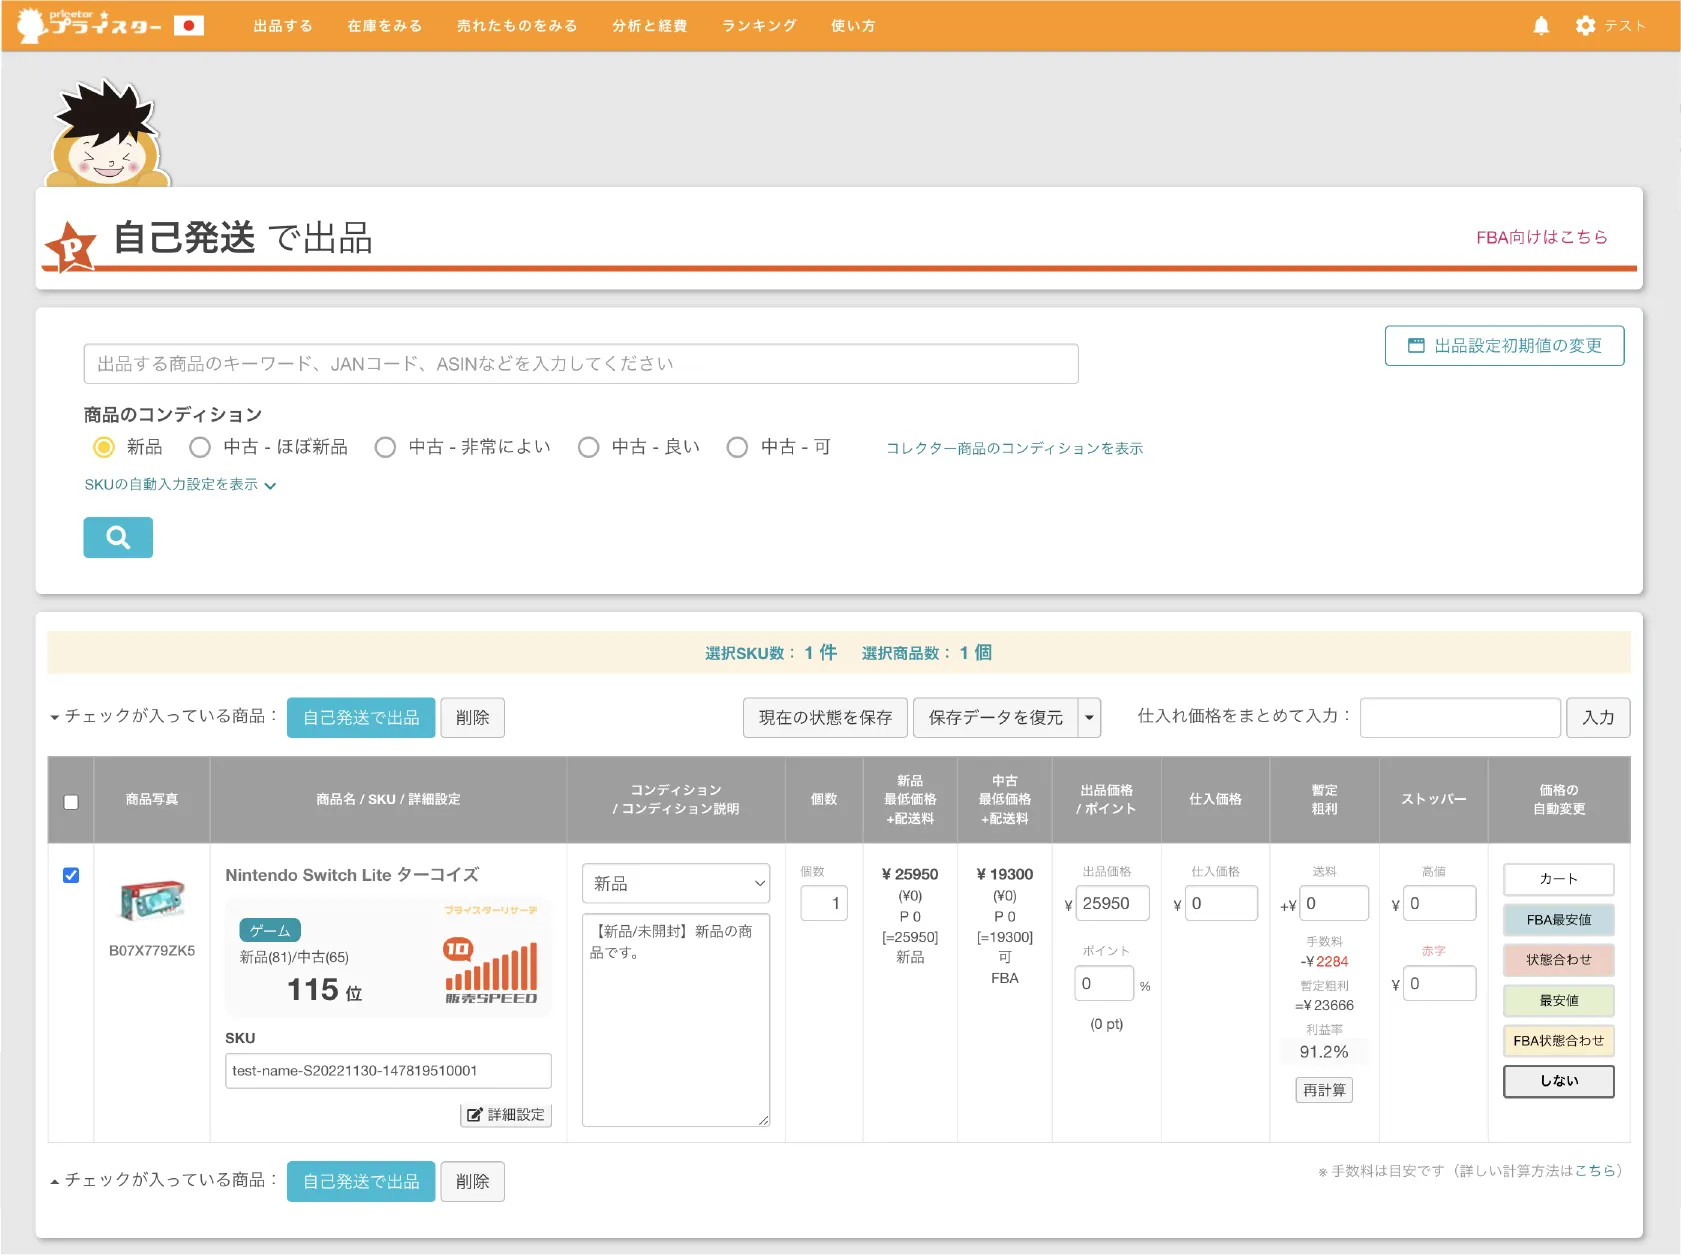Open settings gear icon
Screen dimensions: 1681x1255
1585,26
